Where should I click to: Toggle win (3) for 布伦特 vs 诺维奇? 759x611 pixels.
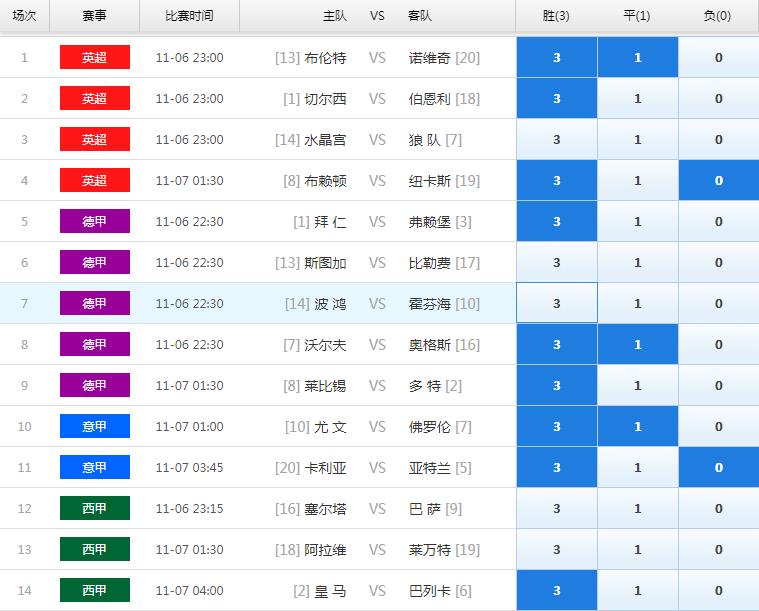pos(557,58)
